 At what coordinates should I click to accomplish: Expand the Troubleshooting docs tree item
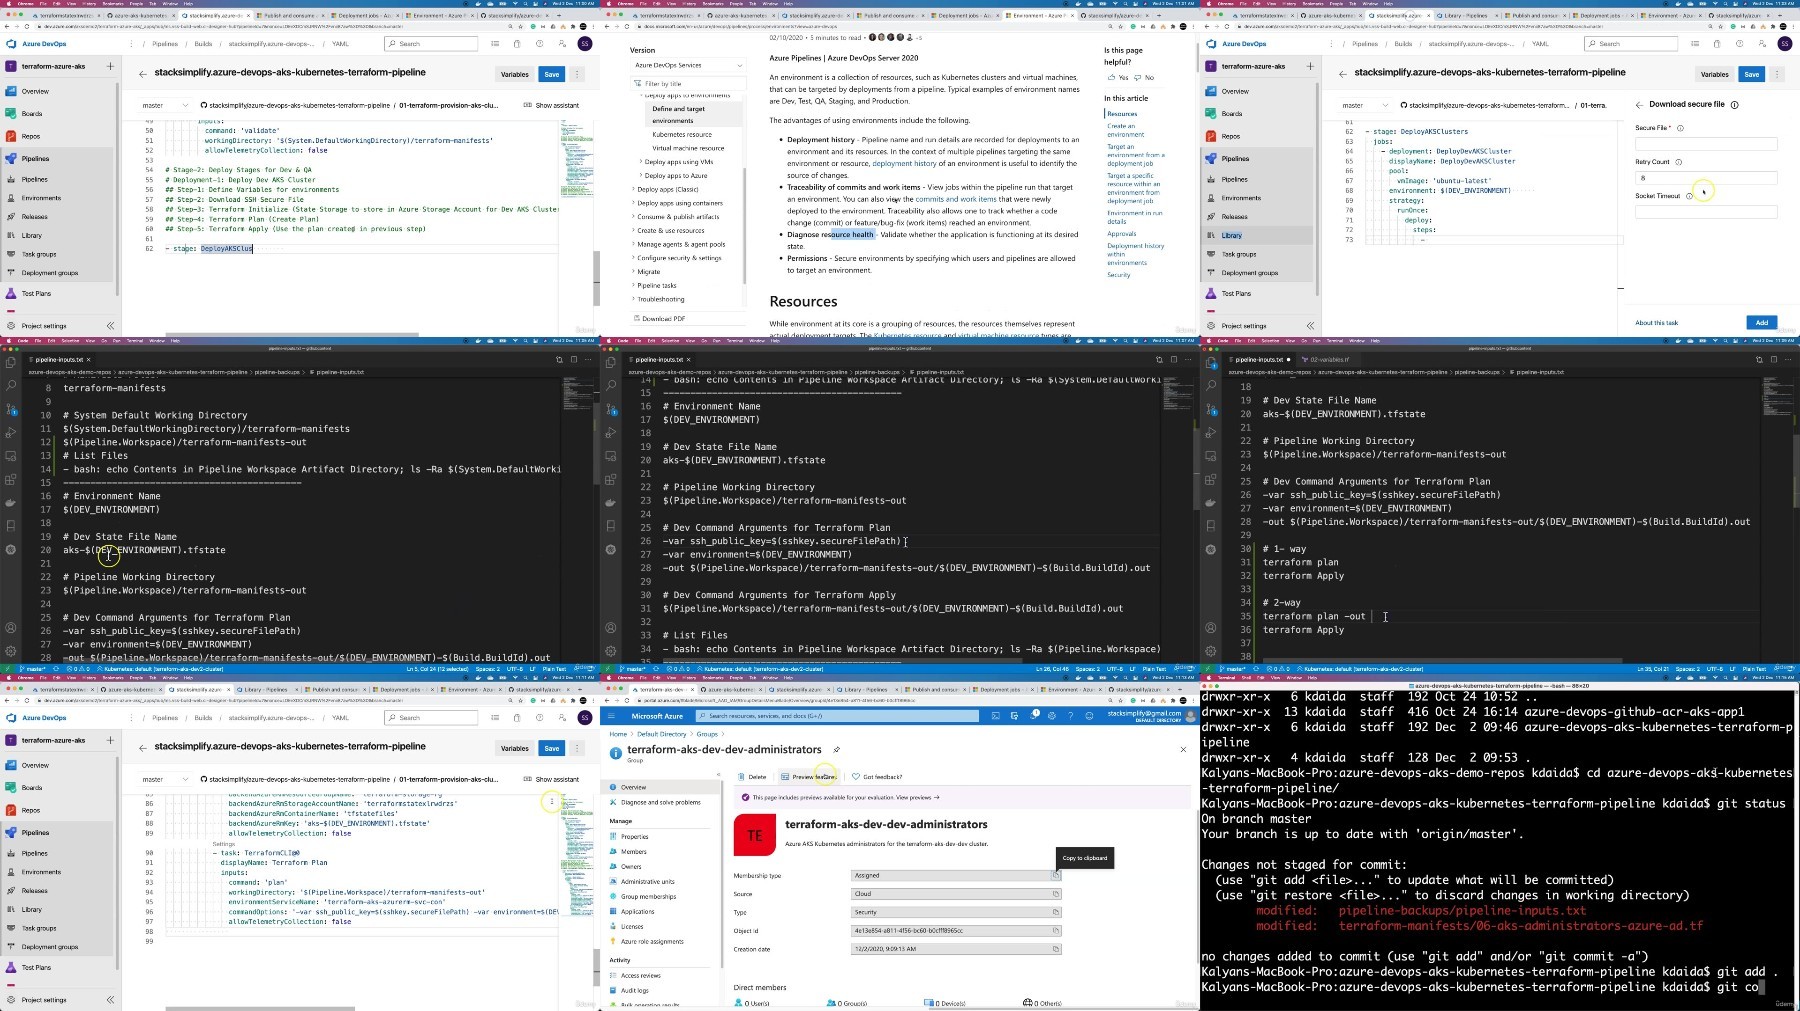pyautogui.click(x=660, y=299)
